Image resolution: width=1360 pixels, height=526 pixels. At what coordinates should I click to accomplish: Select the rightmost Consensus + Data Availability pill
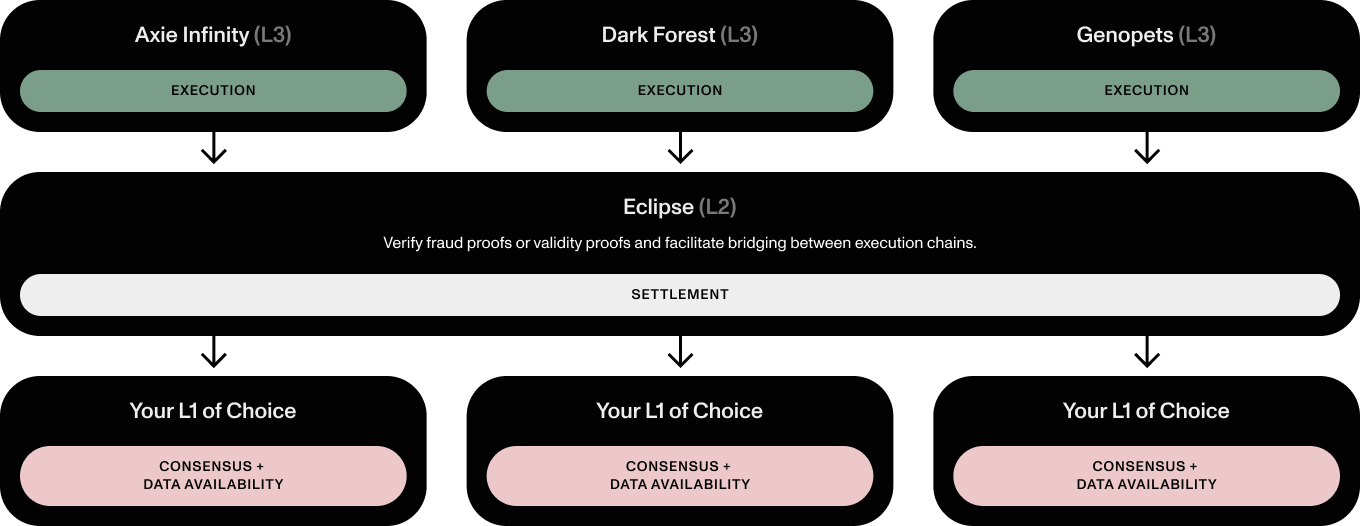pos(1146,475)
